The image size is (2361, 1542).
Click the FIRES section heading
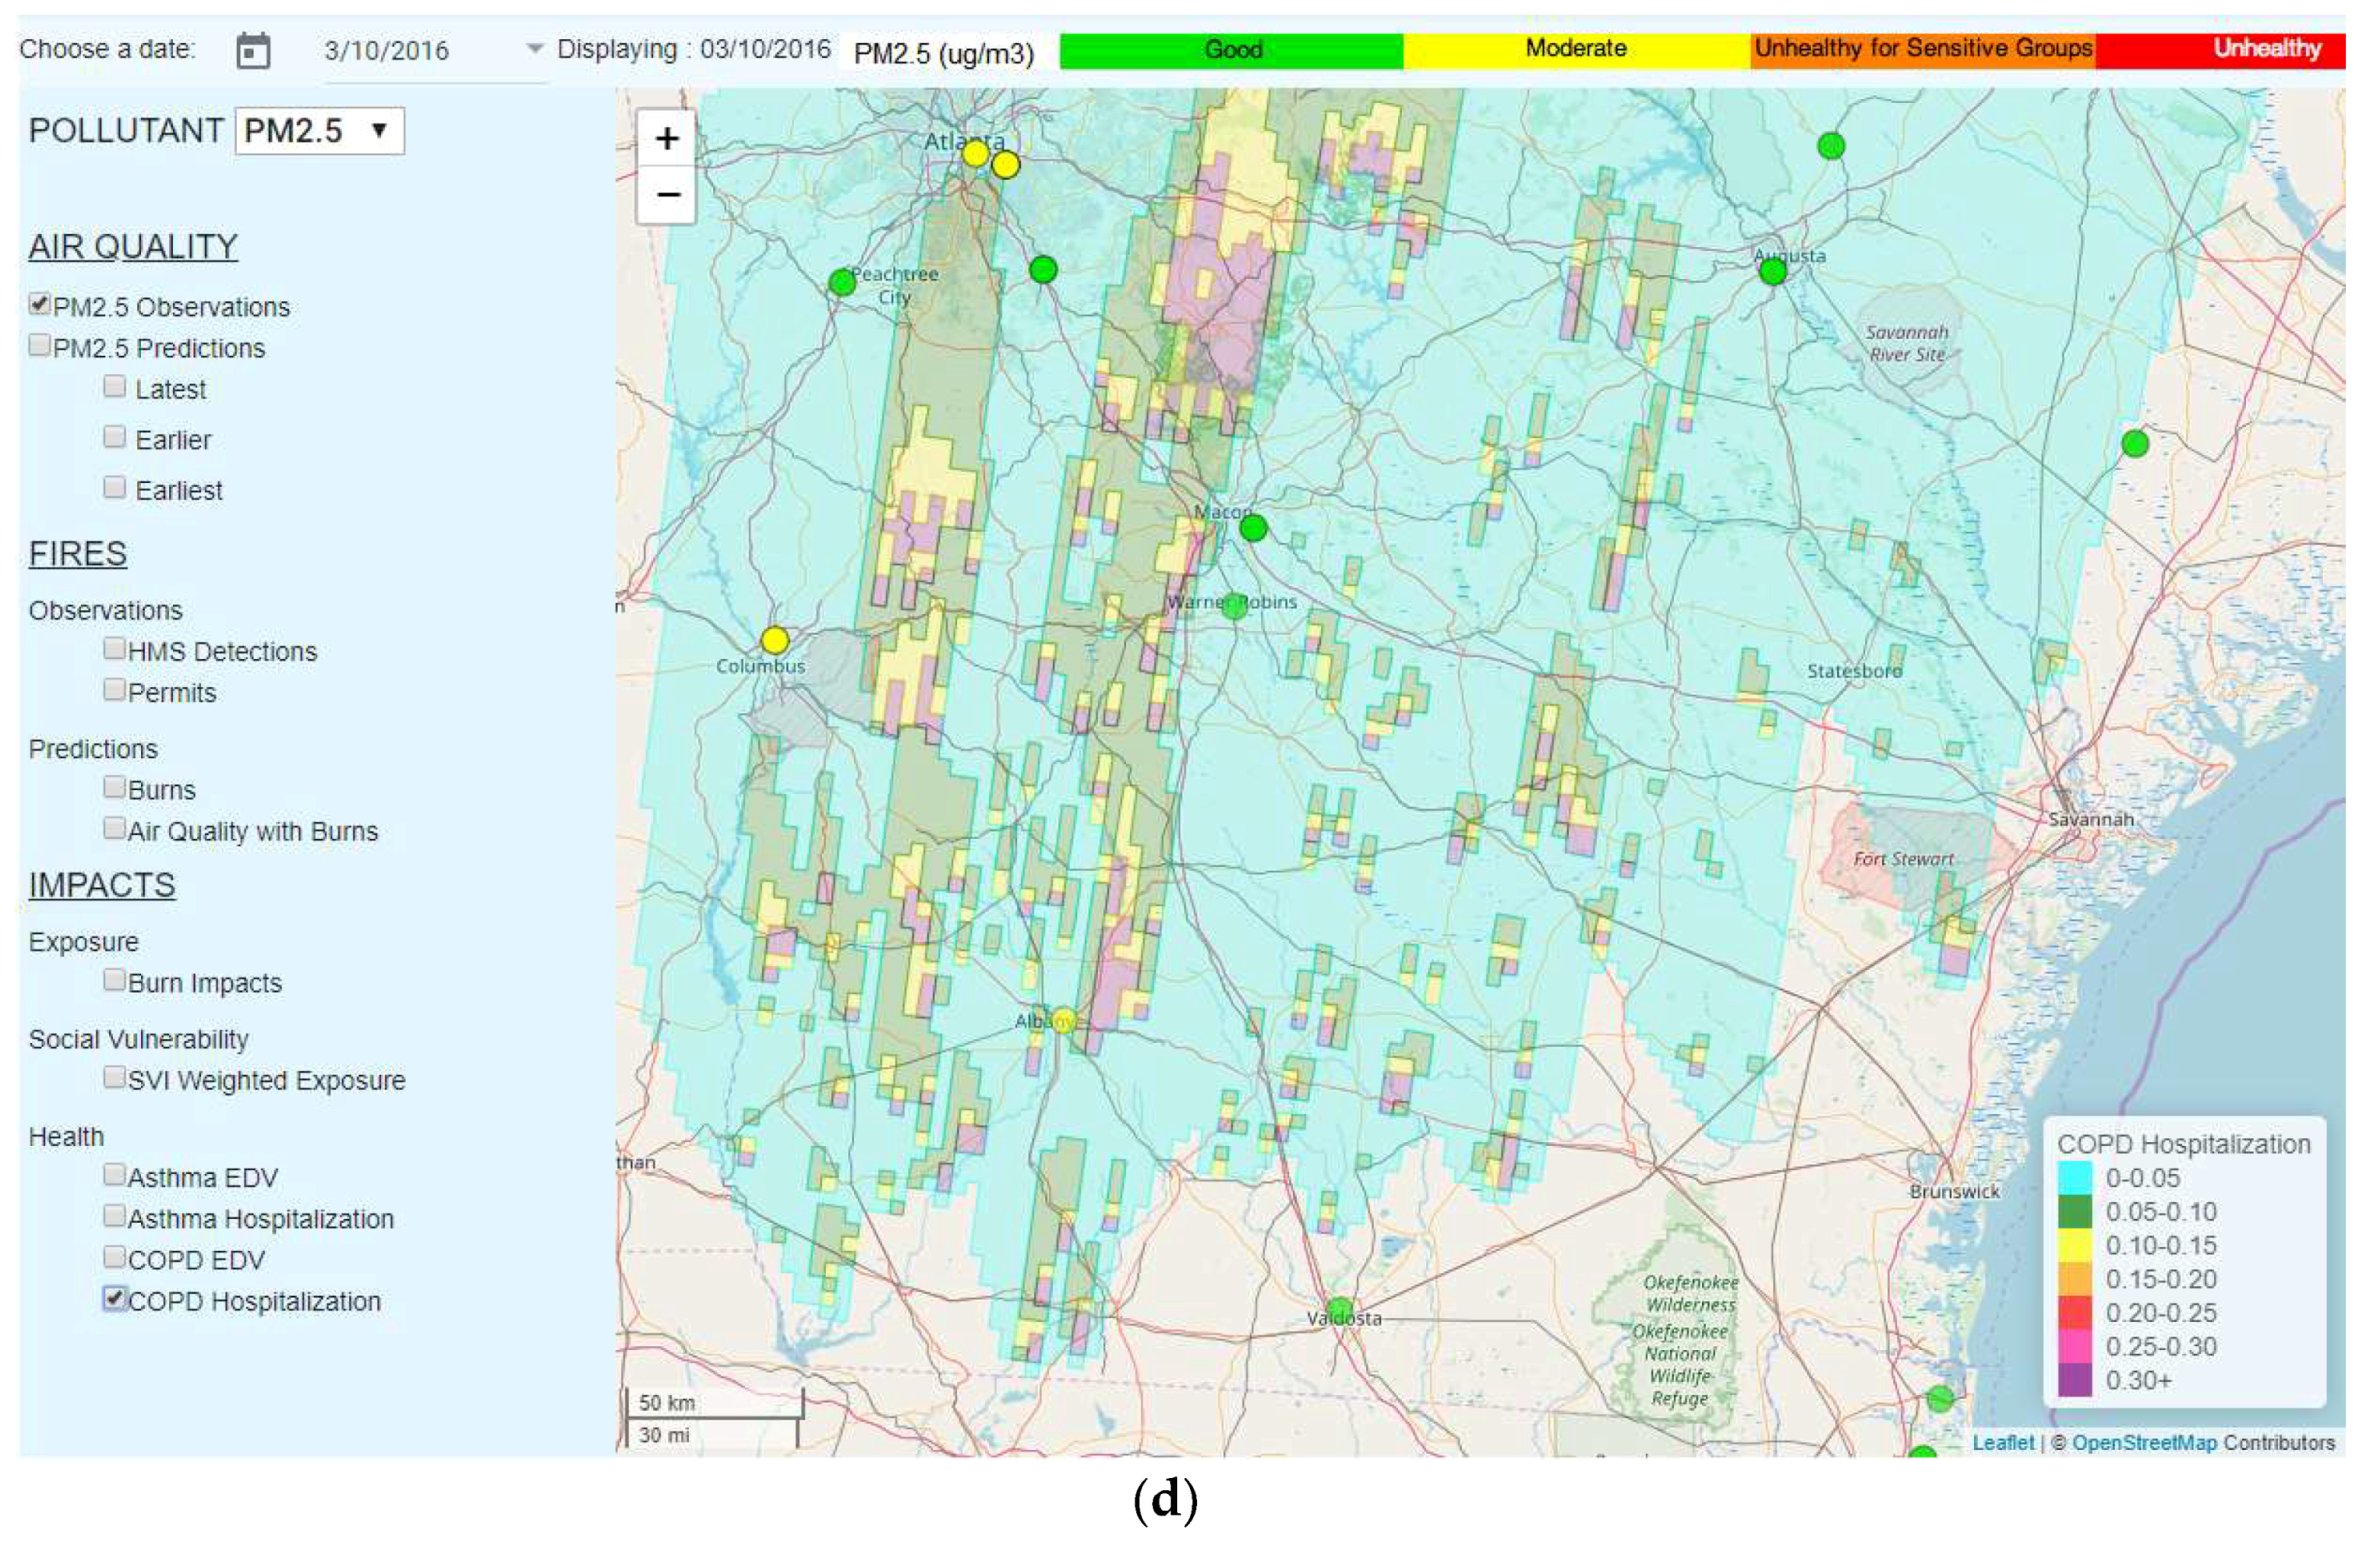(78, 553)
